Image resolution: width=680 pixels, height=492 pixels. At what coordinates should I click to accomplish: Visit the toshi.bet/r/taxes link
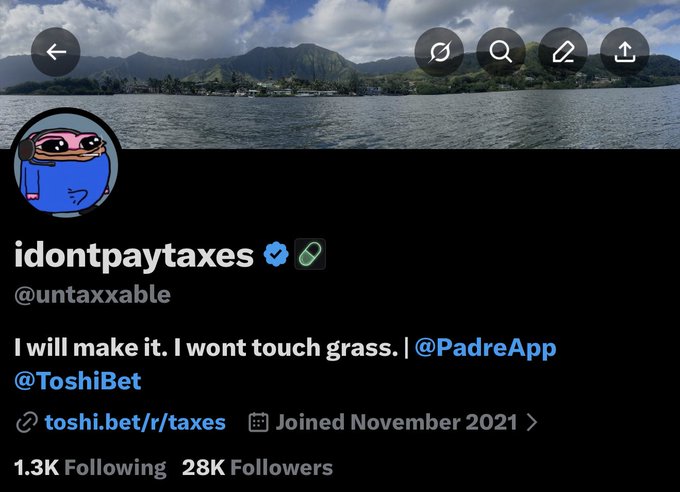tap(135, 422)
